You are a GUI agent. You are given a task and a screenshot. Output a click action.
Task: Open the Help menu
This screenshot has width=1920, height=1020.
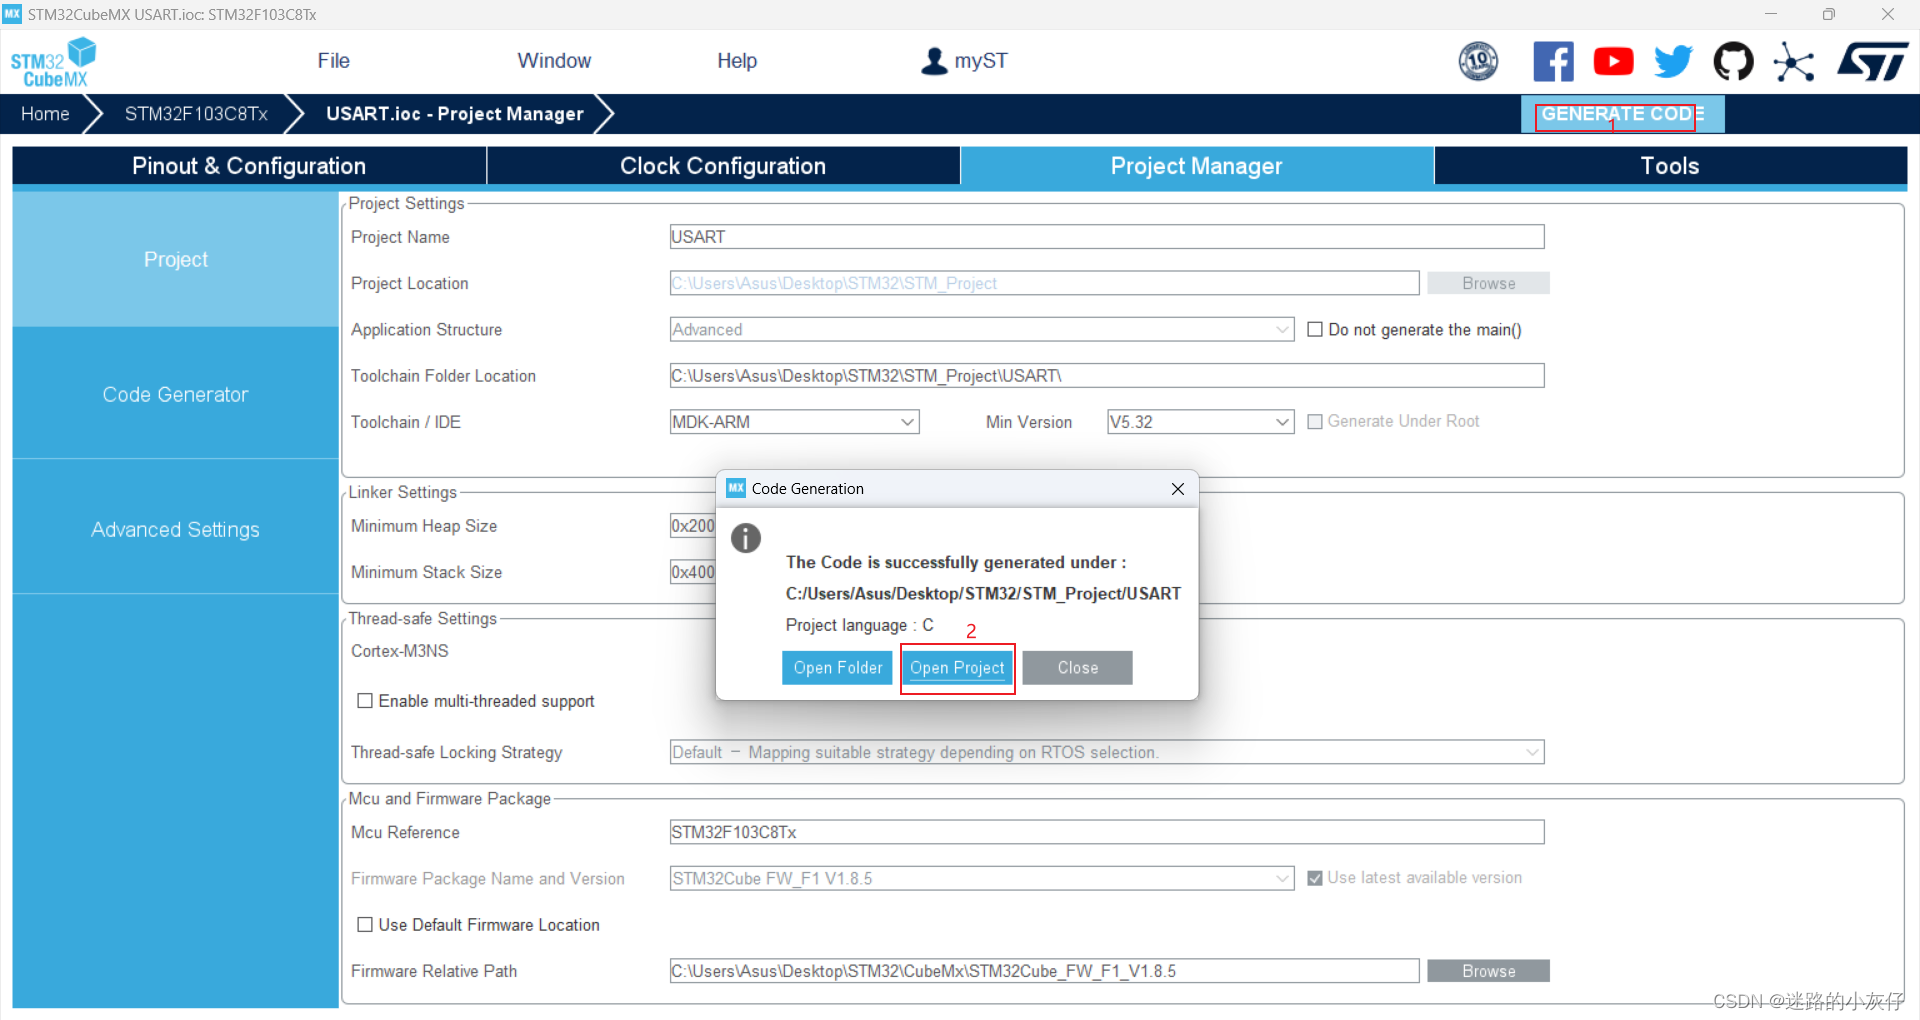point(737,61)
